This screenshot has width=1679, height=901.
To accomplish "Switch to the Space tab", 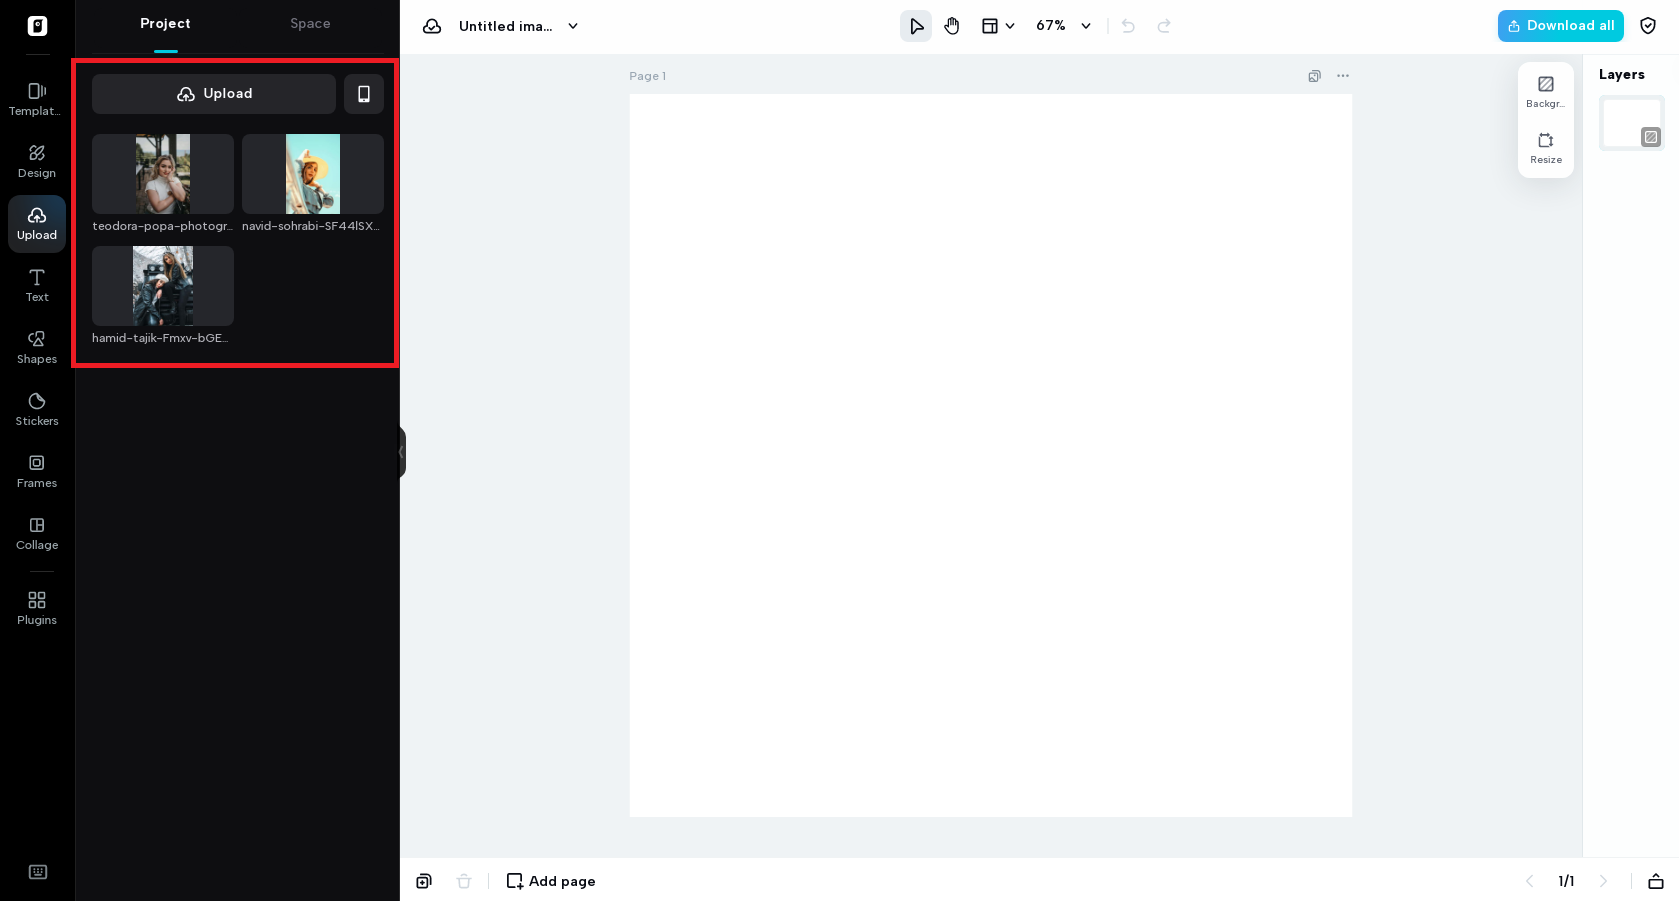I will coord(310,23).
